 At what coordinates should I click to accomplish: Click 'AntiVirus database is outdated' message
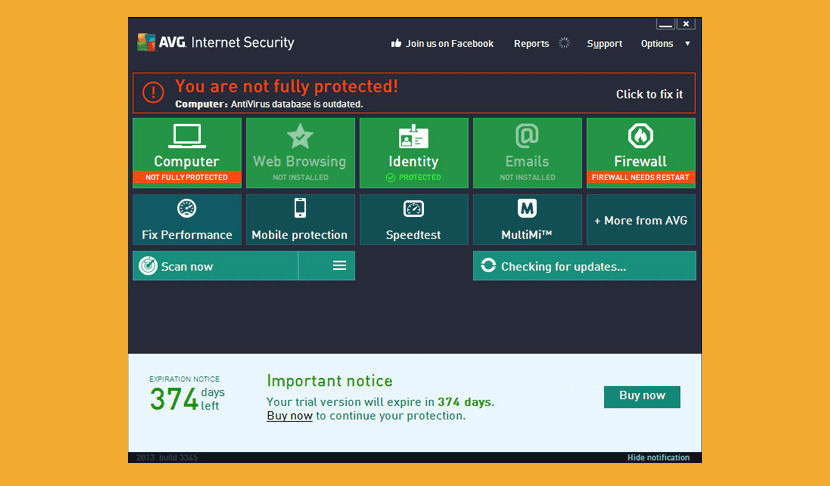pyautogui.click(x=297, y=104)
